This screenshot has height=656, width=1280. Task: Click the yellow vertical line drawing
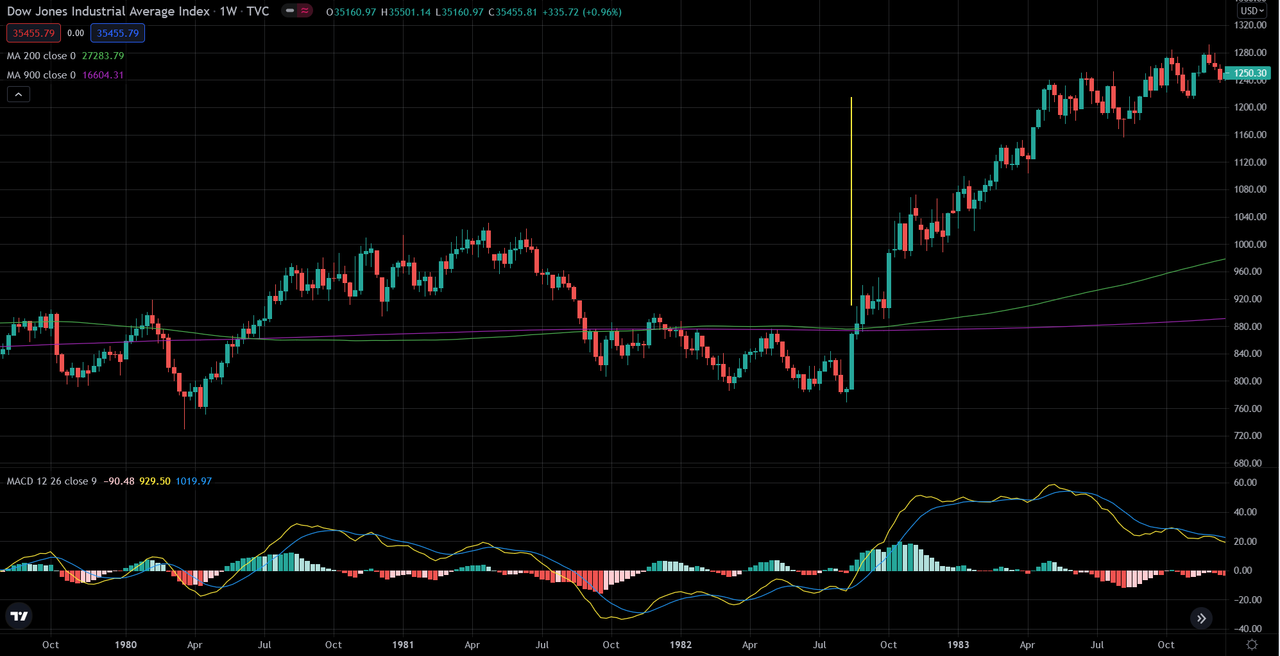tap(851, 200)
